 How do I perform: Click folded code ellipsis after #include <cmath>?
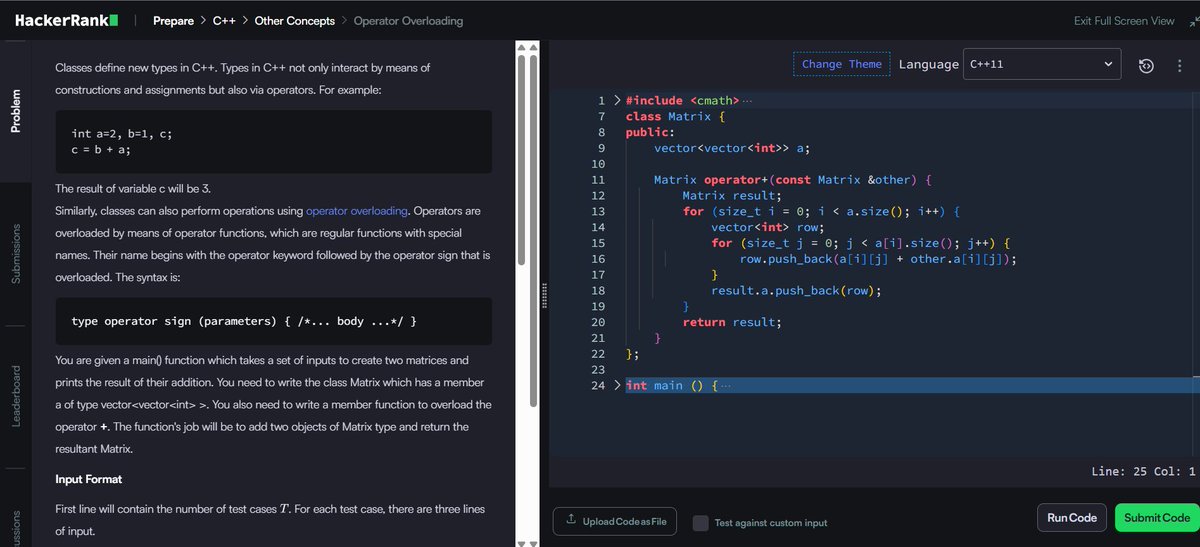point(748,100)
